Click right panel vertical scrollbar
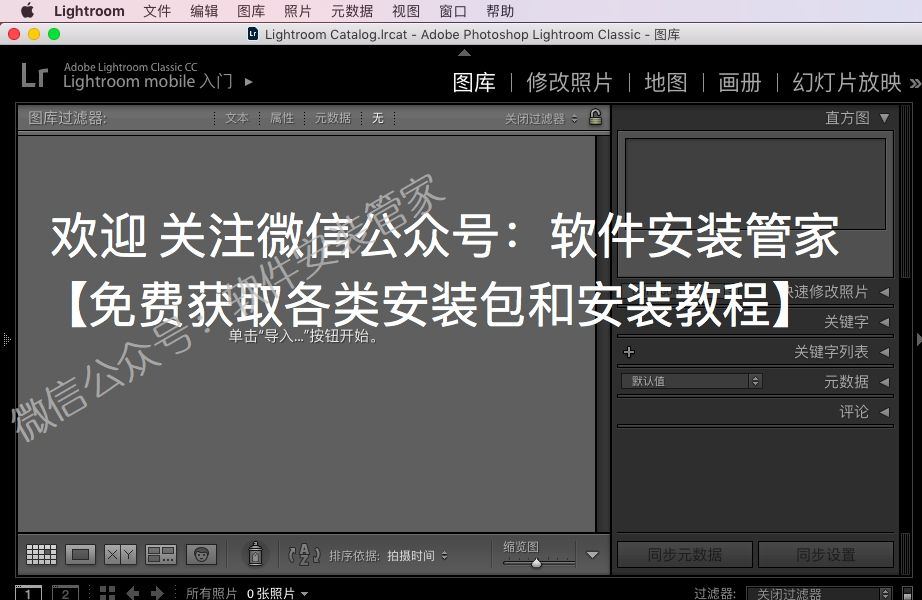The width and height of the screenshot is (922, 600). [x=906, y=192]
